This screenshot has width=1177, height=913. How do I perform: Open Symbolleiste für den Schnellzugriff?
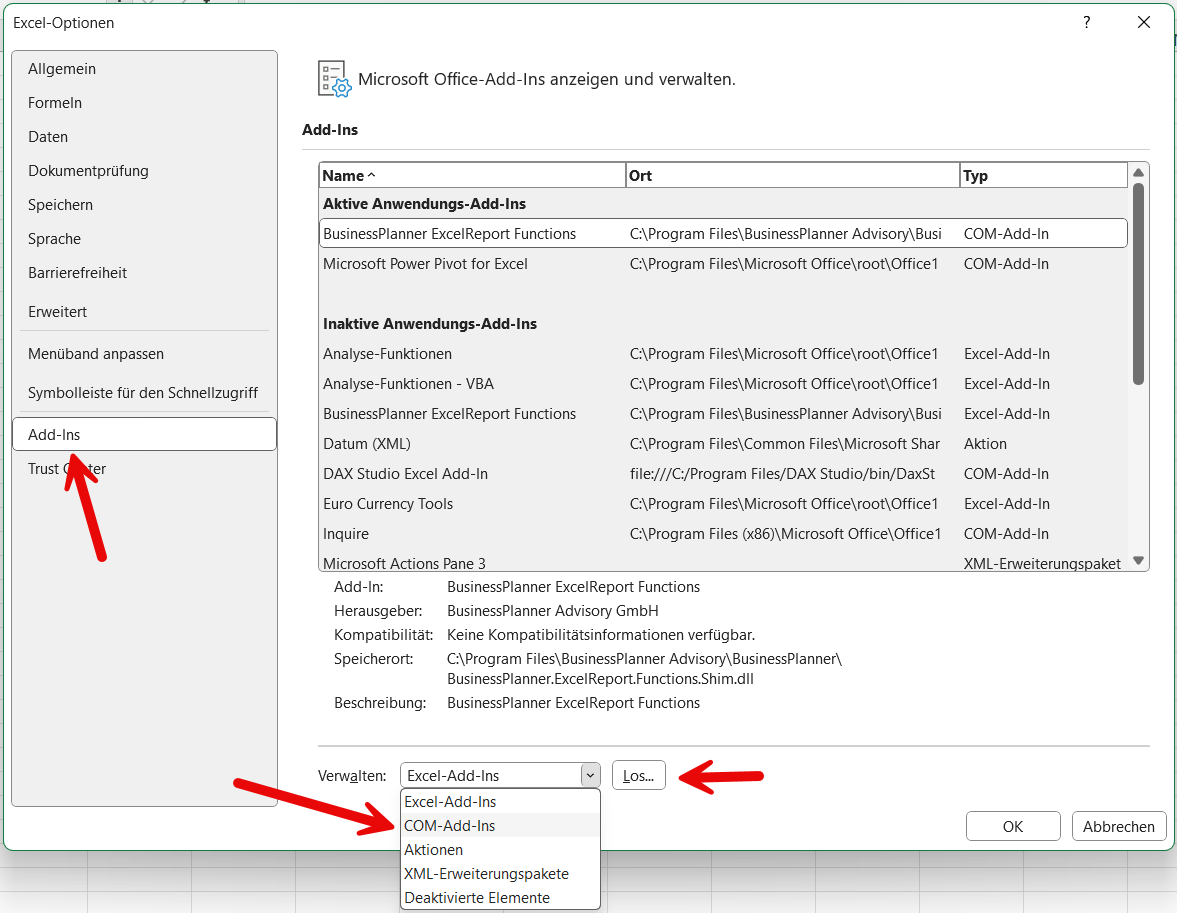(x=143, y=393)
